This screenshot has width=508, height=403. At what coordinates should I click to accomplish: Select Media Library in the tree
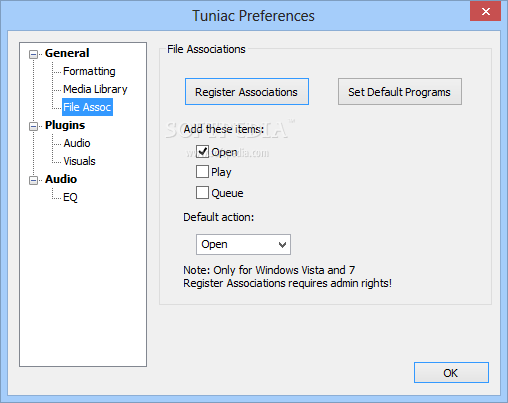tap(95, 89)
